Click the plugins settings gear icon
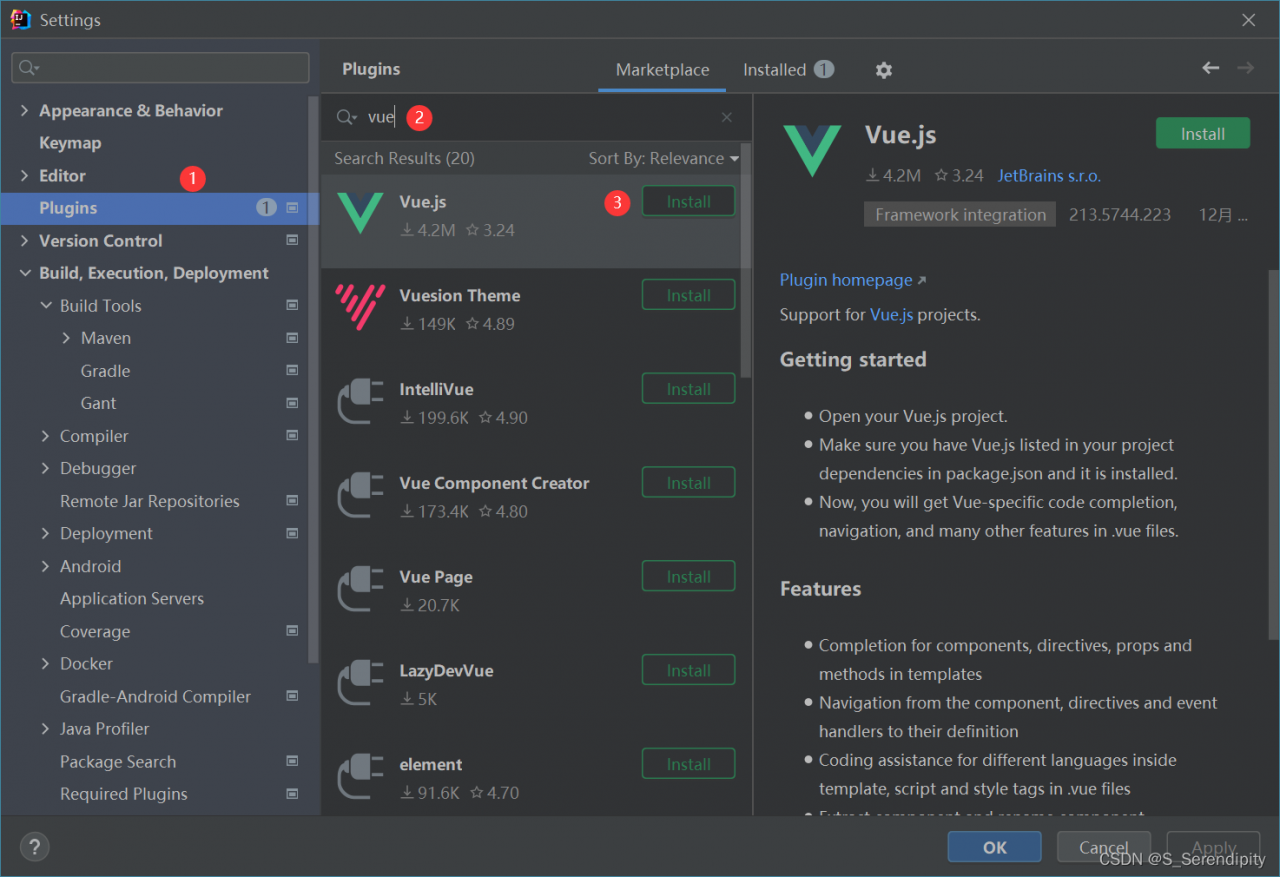 883,70
